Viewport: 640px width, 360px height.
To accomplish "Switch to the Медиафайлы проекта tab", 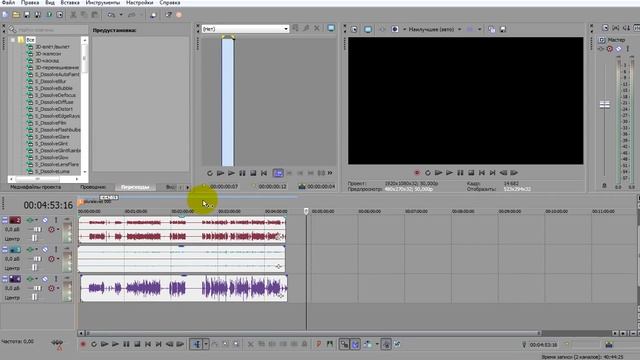I will pyautogui.click(x=36, y=187).
